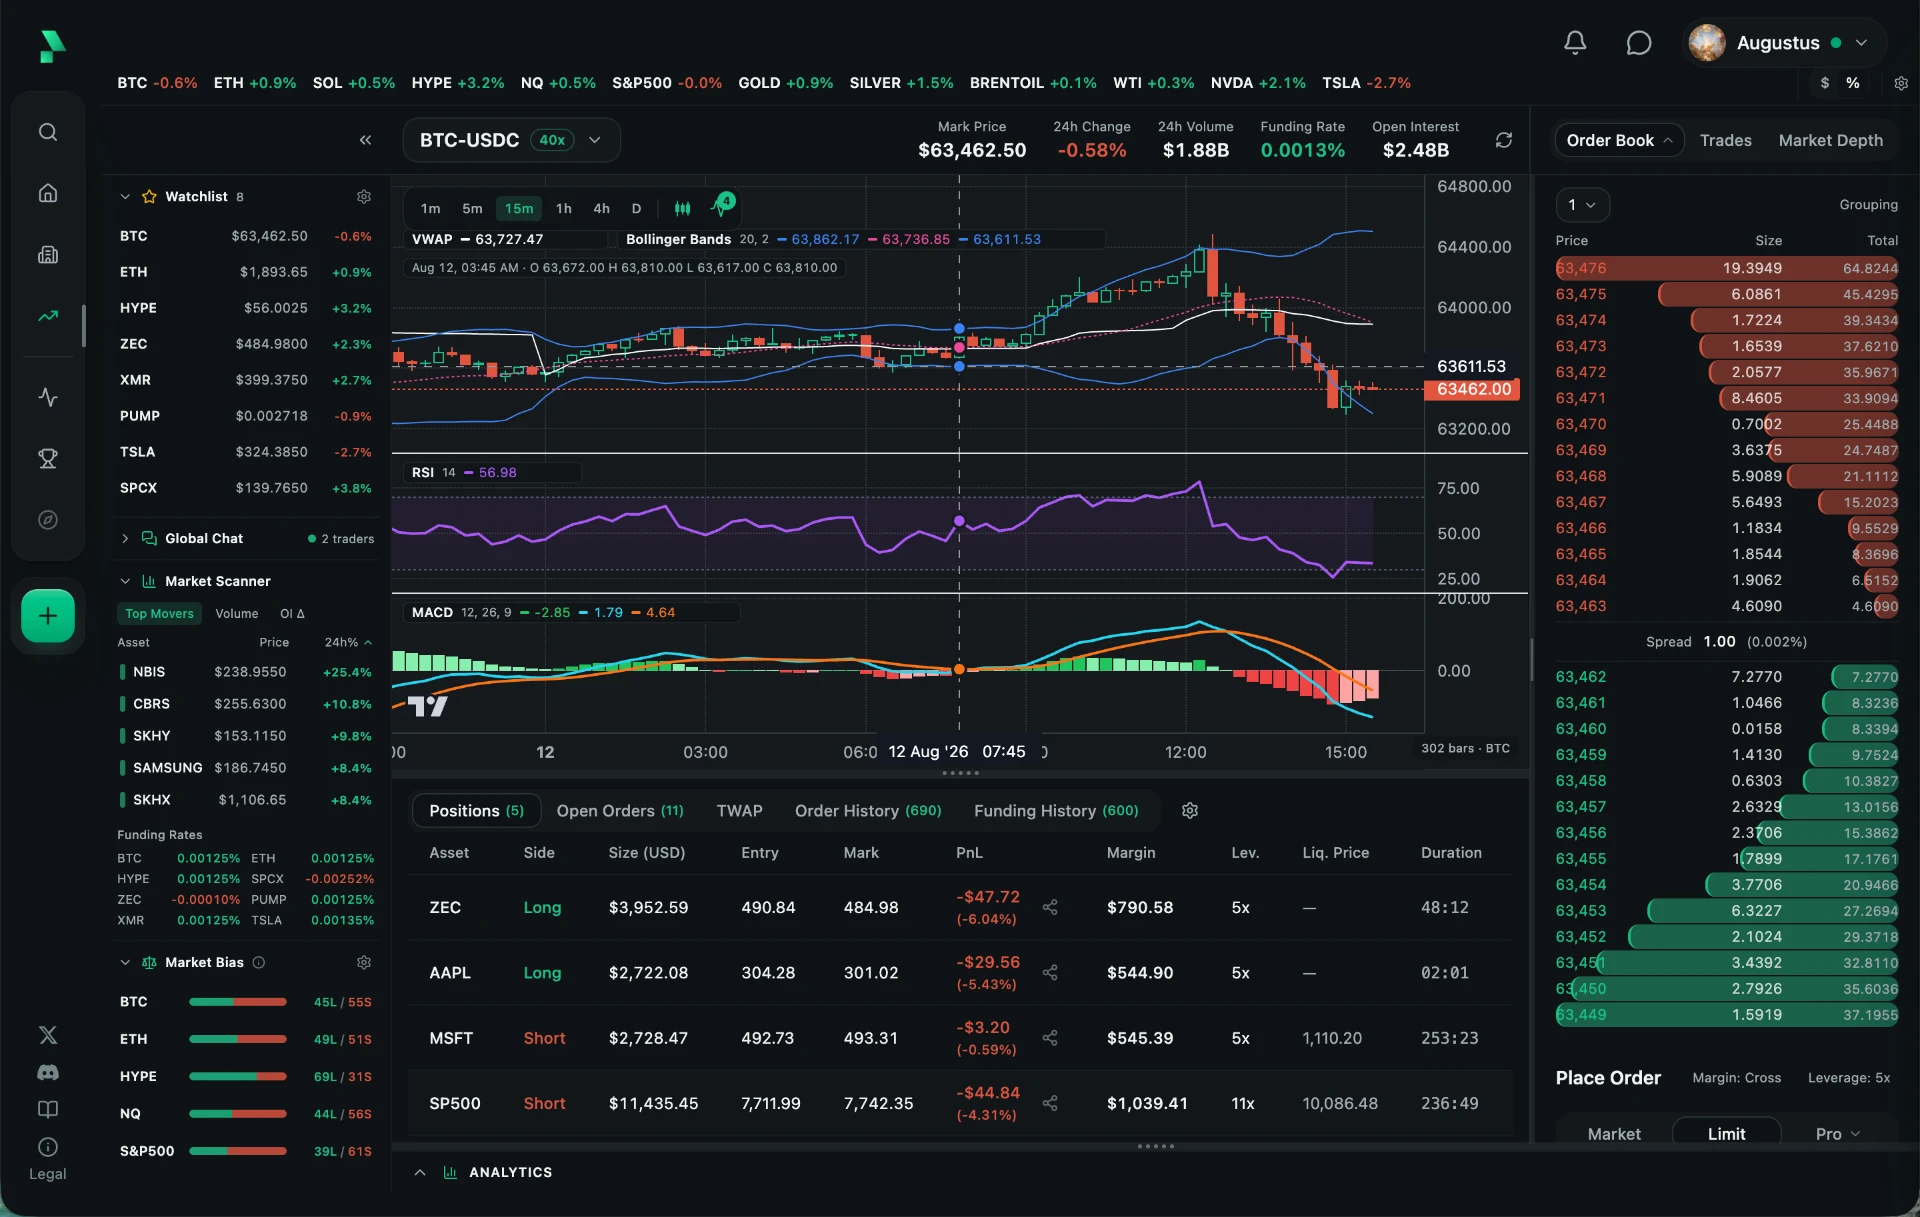Select the OI Δ scanner filter

(x=292, y=614)
